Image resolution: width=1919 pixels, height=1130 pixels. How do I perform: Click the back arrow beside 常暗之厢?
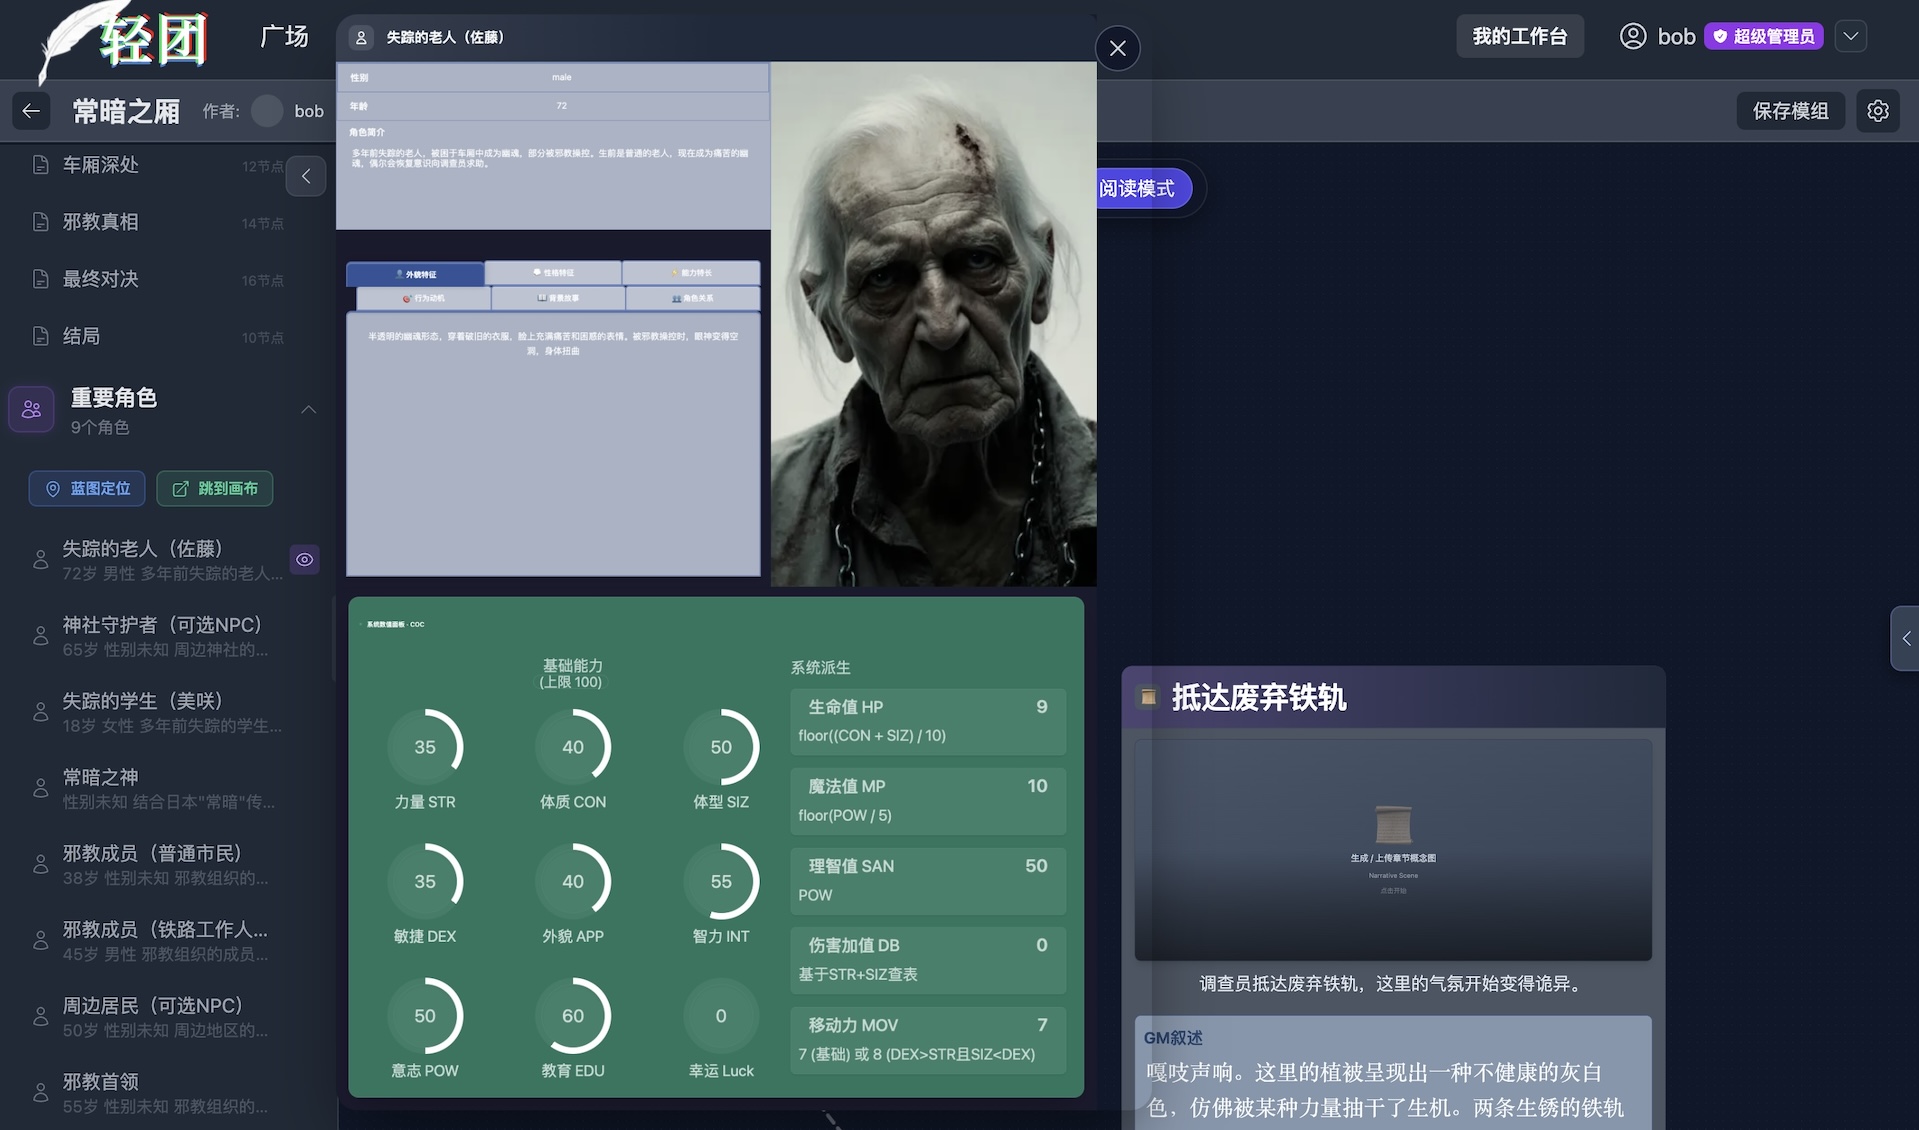point(31,111)
